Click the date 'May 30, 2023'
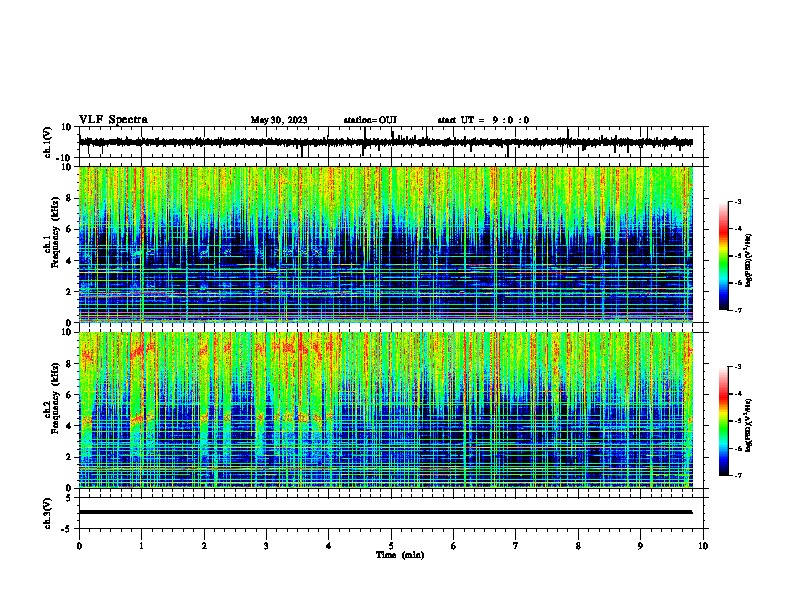792x612 pixels. coord(279,120)
